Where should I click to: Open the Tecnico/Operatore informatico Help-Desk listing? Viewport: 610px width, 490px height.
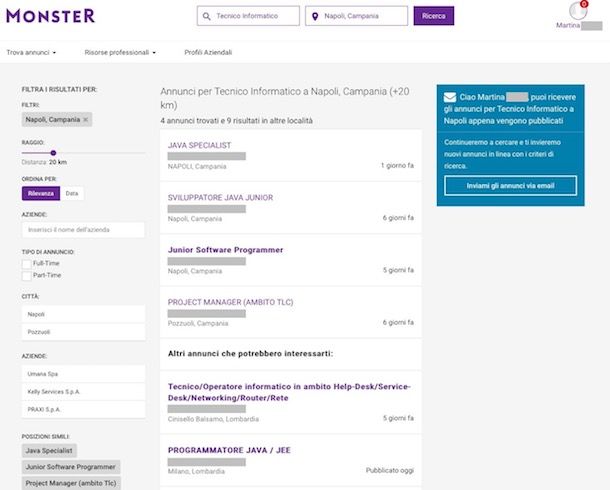tap(289, 392)
